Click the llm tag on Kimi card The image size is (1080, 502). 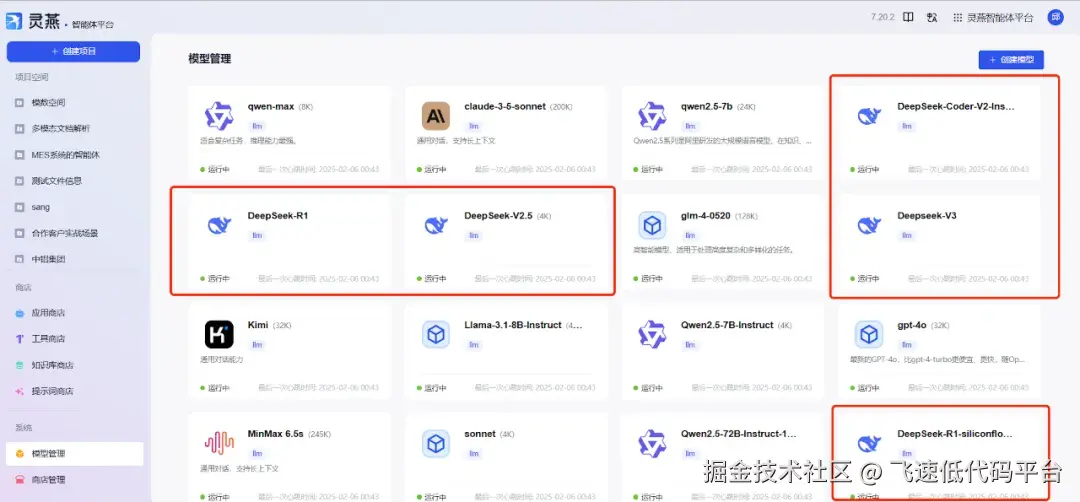tap(257, 345)
